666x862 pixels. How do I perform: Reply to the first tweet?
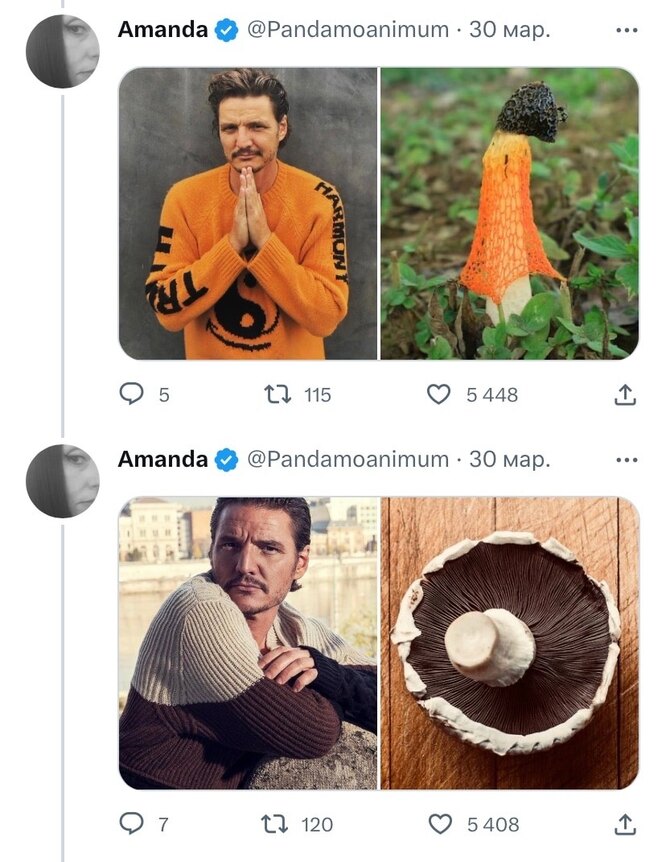[132, 395]
